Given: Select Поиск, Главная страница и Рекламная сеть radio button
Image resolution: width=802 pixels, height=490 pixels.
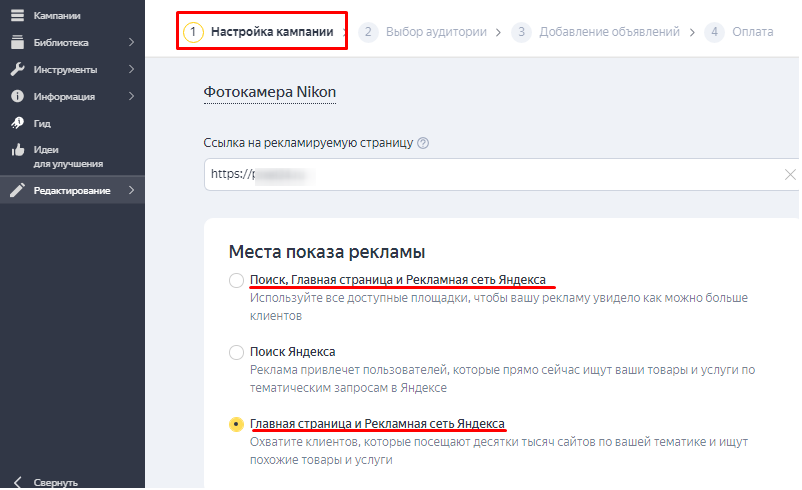Looking at the screenshot, I should (236, 280).
